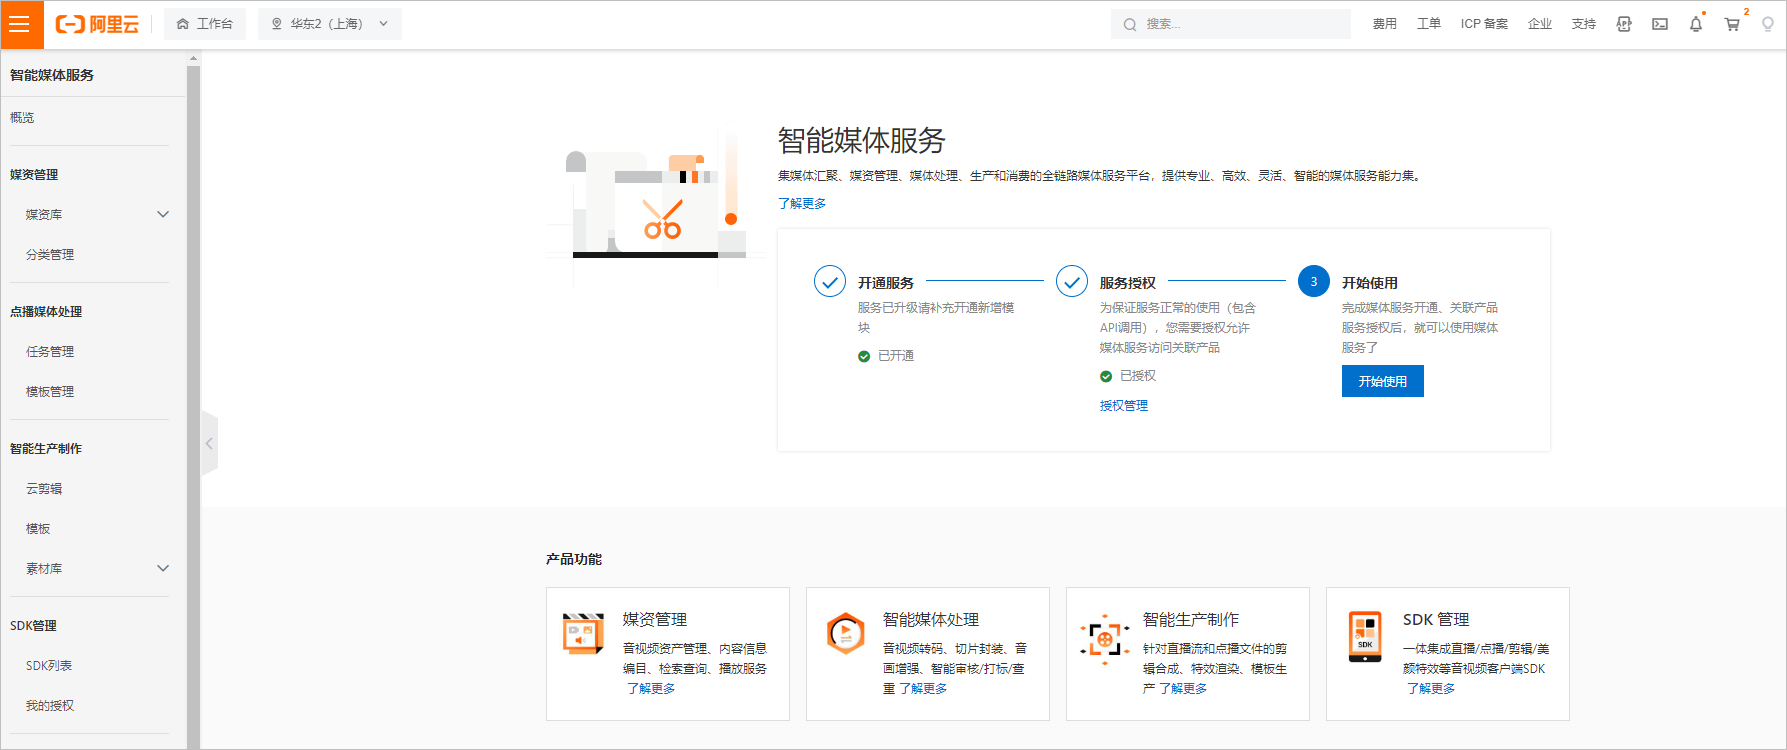Open 我的授权 in the sidebar

50,705
